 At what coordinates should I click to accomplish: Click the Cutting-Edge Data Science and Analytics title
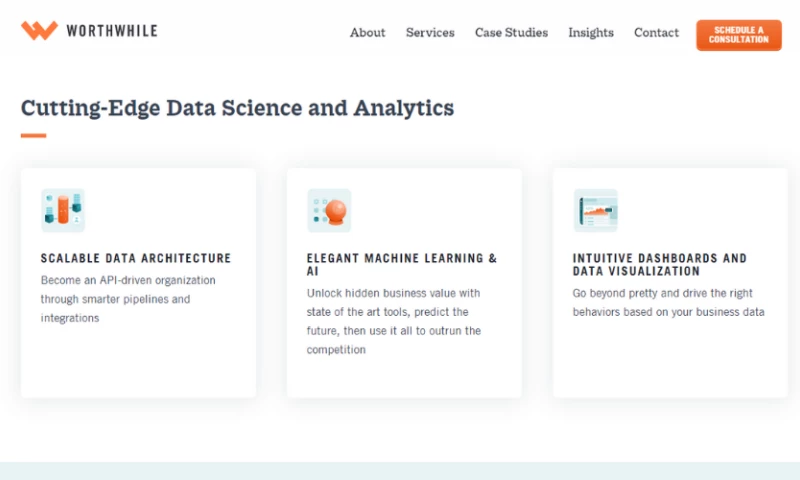(238, 108)
